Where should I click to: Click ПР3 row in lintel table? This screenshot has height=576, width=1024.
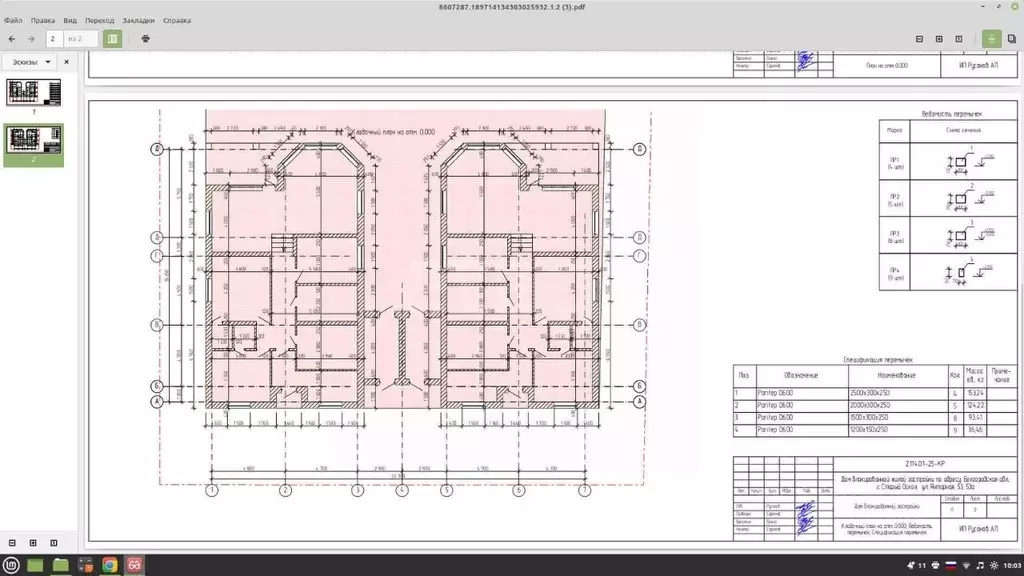[948, 235]
